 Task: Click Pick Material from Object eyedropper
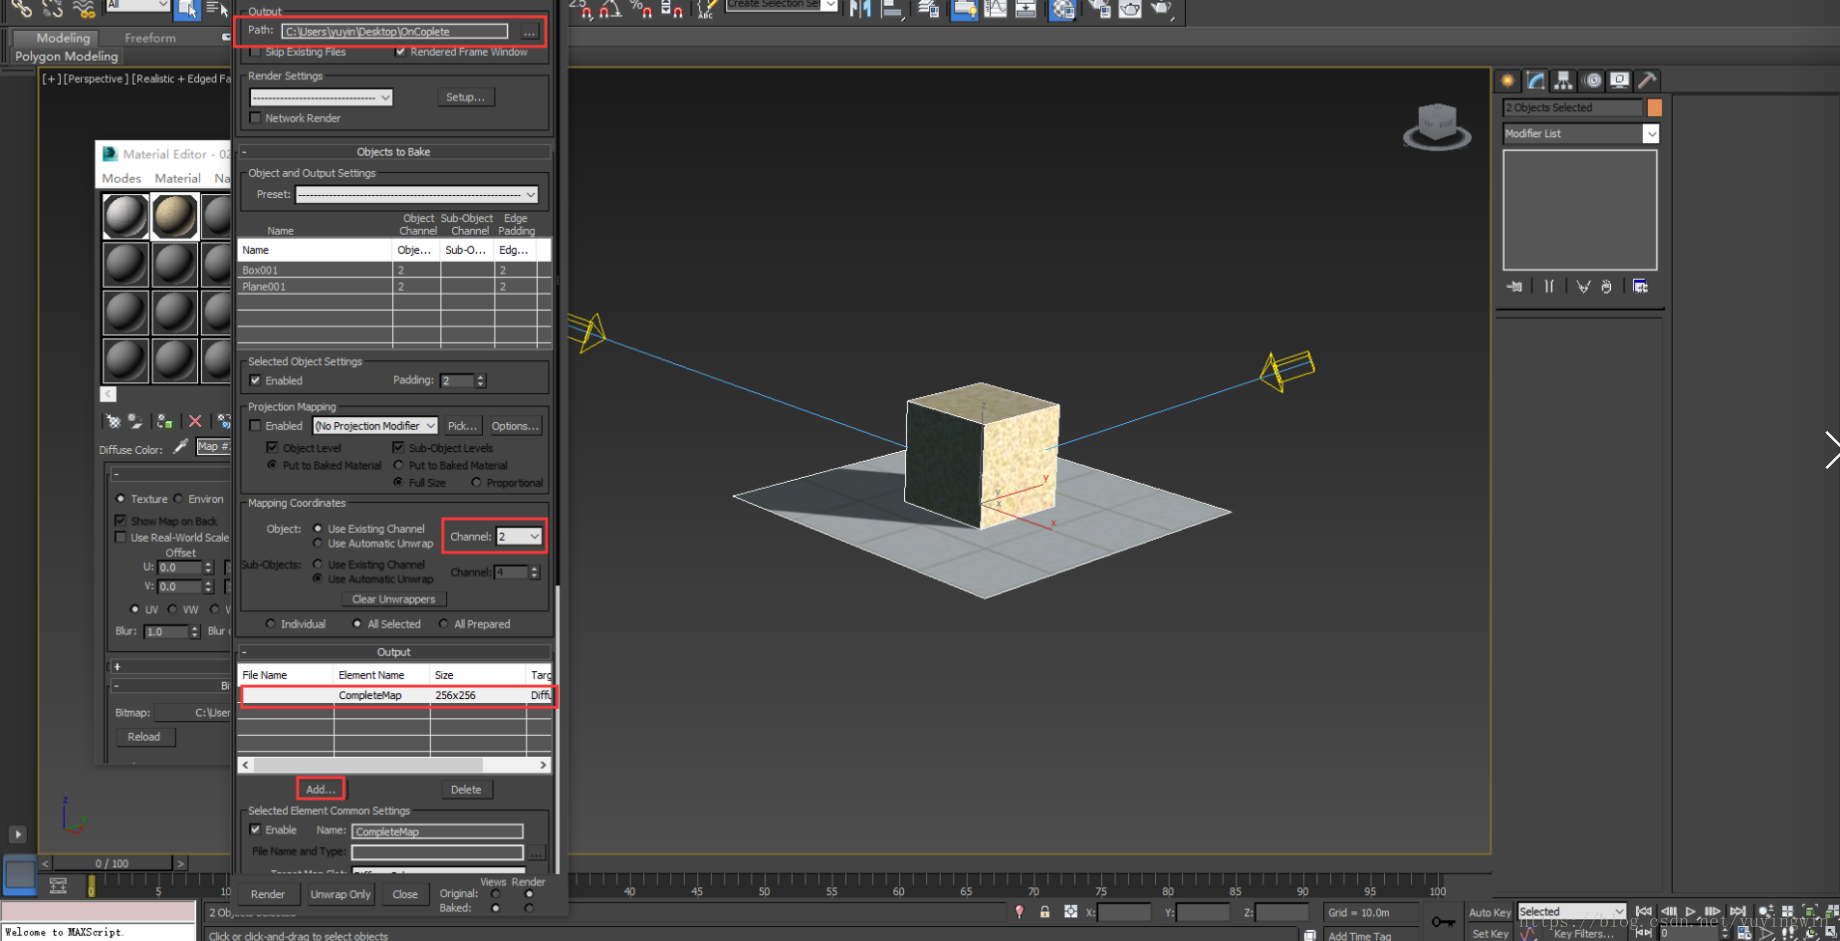(x=180, y=447)
